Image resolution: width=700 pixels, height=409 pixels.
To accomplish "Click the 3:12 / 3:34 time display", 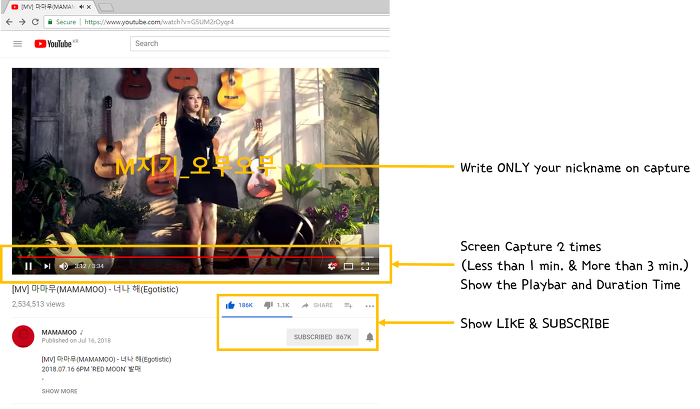I will coord(89,266).
